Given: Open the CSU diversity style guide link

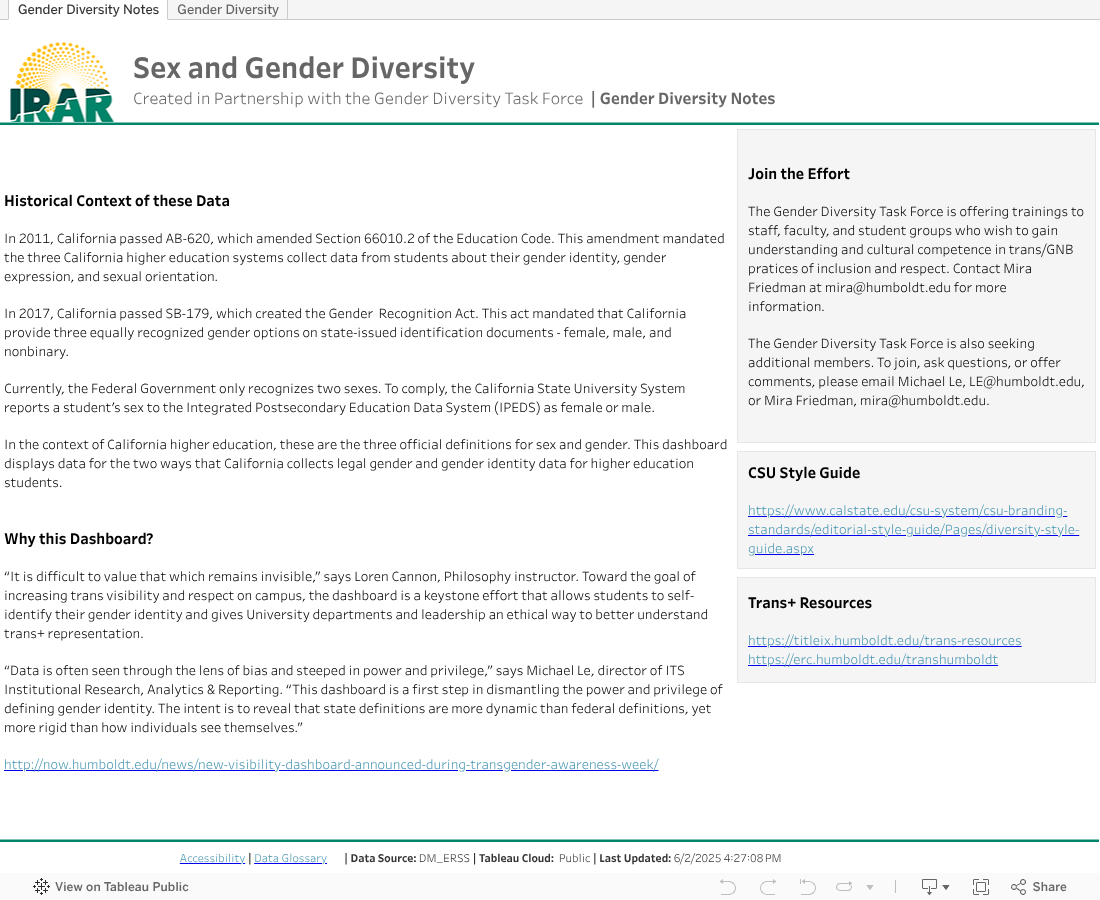Looking at the screenshot, I should click(913, 530).
